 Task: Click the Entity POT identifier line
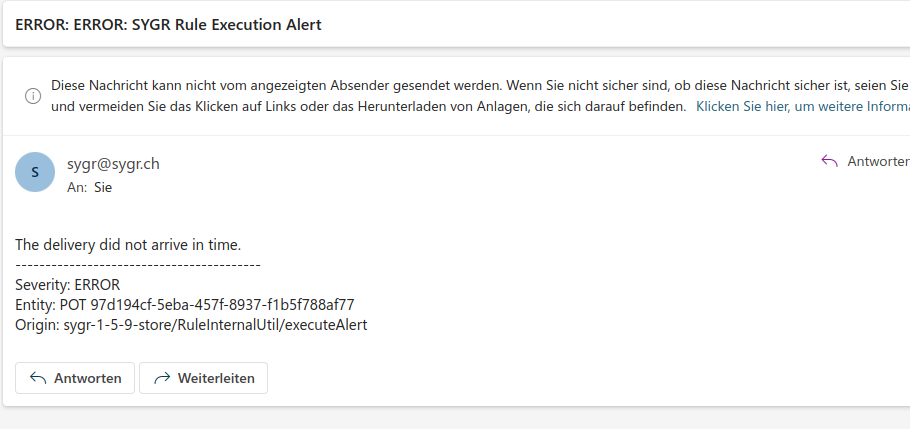(185, 305)
